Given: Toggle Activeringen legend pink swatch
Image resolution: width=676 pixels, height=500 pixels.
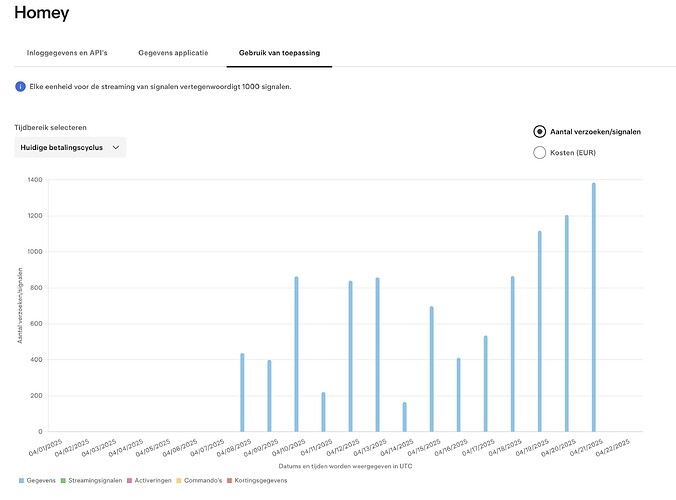Looking at the screenshot, I should [129, 481].
